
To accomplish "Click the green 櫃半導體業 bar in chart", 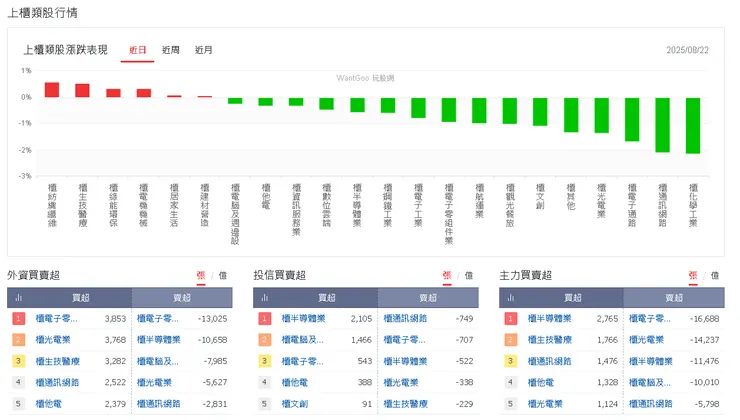I will coord(357,105).
